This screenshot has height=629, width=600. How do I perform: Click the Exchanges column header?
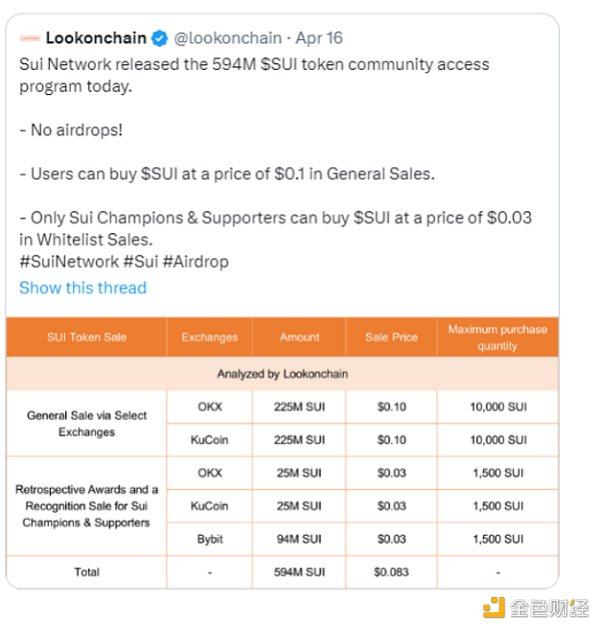[x=210, y=337]
